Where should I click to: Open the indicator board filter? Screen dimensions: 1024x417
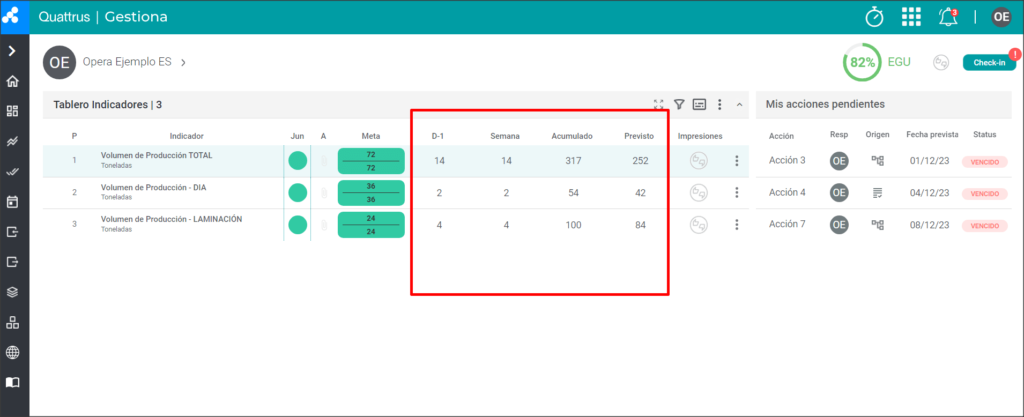(679, 104)
